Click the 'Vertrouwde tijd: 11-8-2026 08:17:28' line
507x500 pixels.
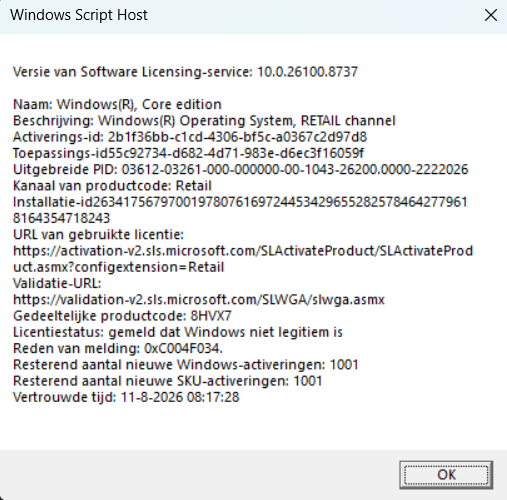point(126,397)
